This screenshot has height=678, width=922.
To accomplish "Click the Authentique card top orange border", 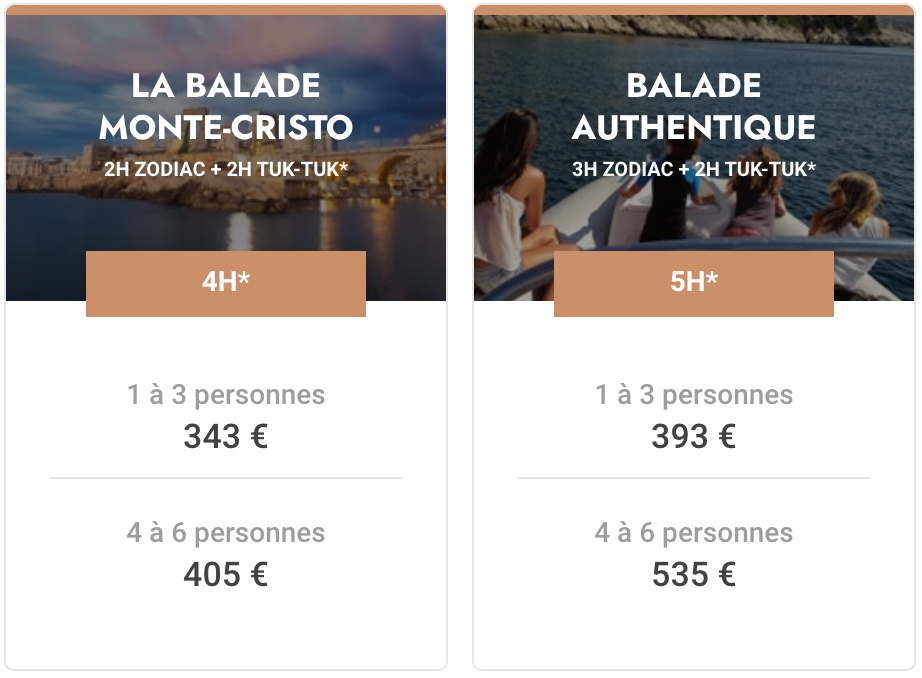I will coord(694,10).
